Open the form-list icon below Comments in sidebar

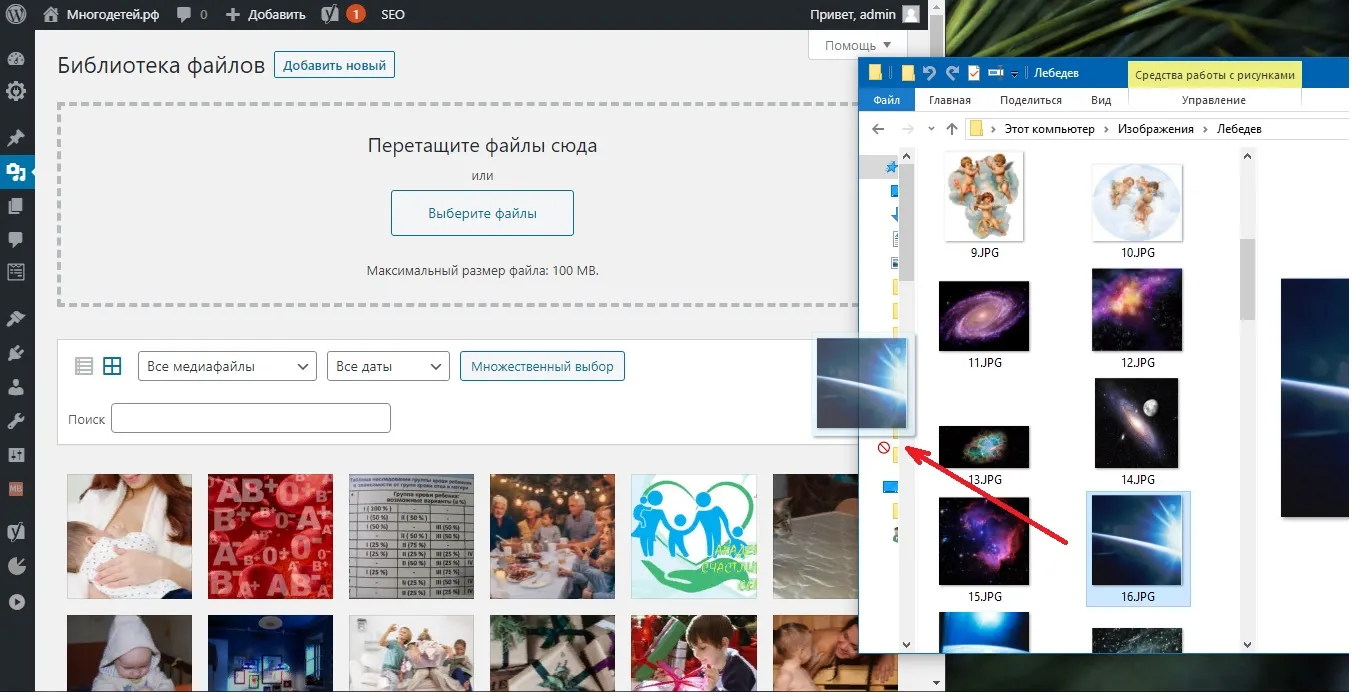click(16, 272)
